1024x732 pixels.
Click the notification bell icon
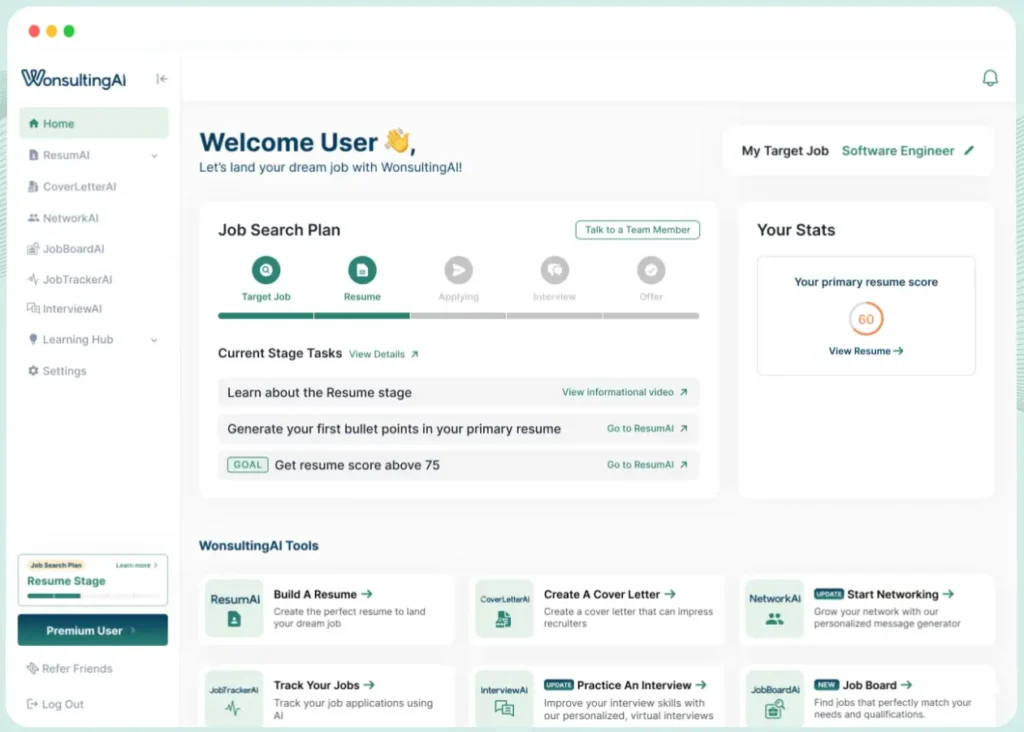coord(990,78)
